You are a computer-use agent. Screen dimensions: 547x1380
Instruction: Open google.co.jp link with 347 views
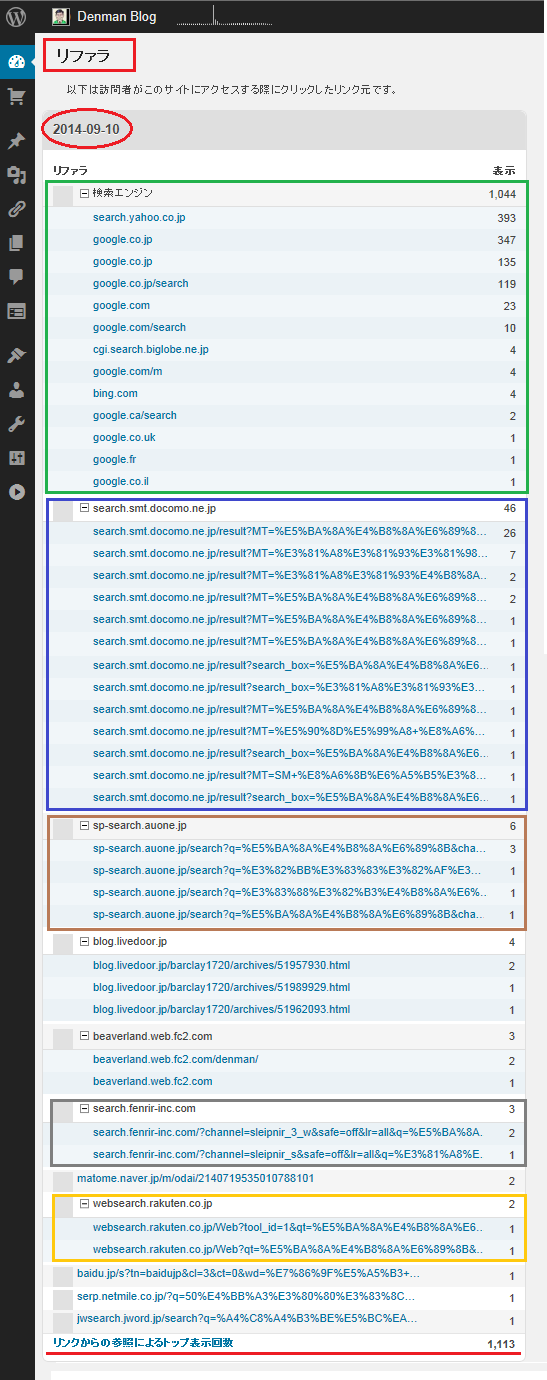(x=122, y=240)
